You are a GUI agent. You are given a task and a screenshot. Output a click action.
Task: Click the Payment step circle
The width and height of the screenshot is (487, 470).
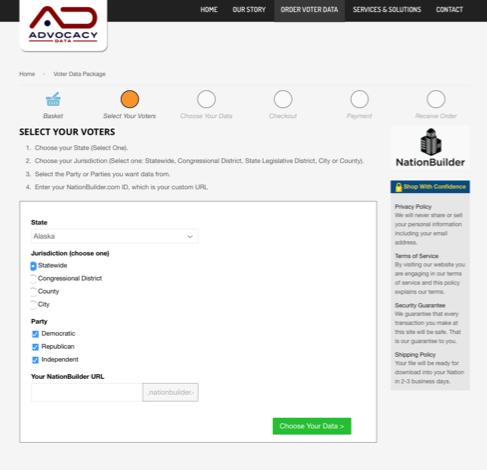(359, 99)
